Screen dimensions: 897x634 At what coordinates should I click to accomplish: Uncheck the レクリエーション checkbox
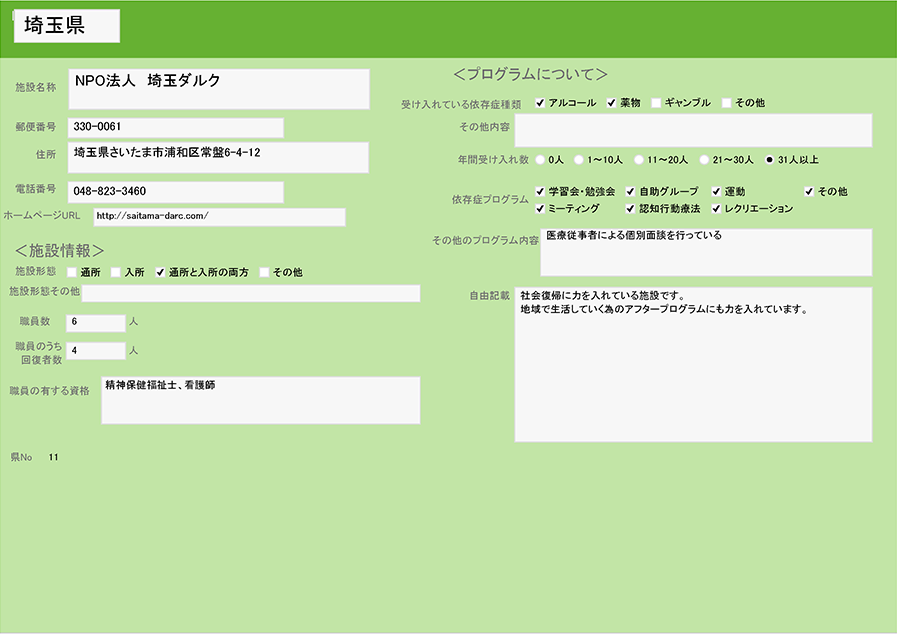coord(717,209)
